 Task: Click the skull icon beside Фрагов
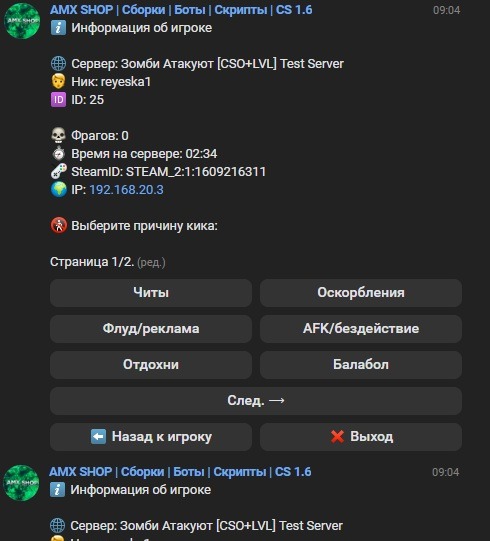tap(58, 135)
